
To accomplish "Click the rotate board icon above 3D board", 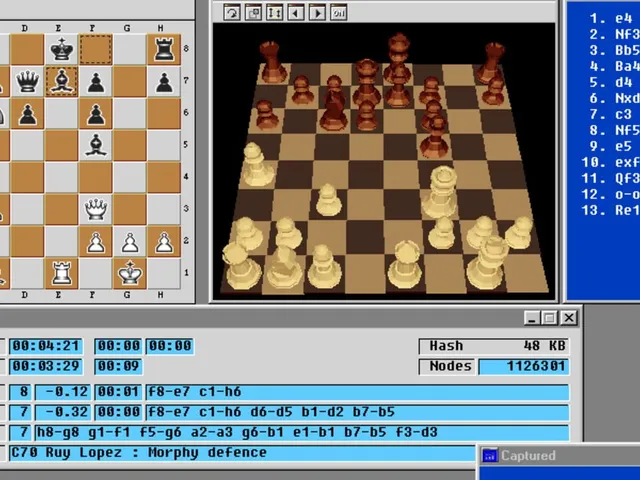I will pos(232,12).
